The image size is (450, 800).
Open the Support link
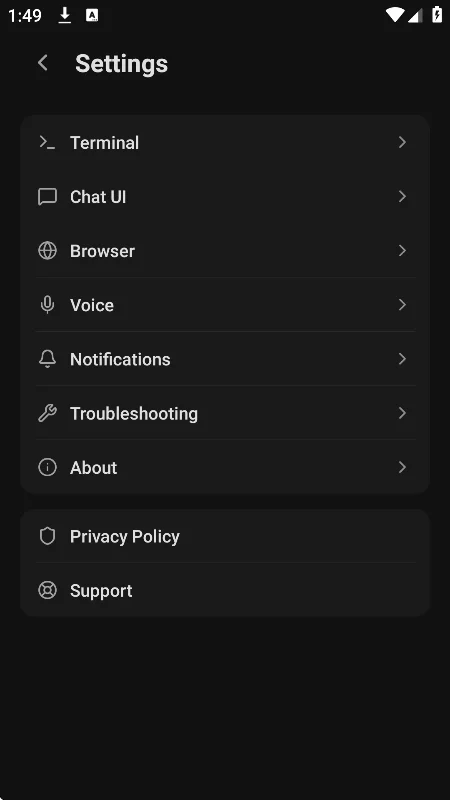(225, 590)
